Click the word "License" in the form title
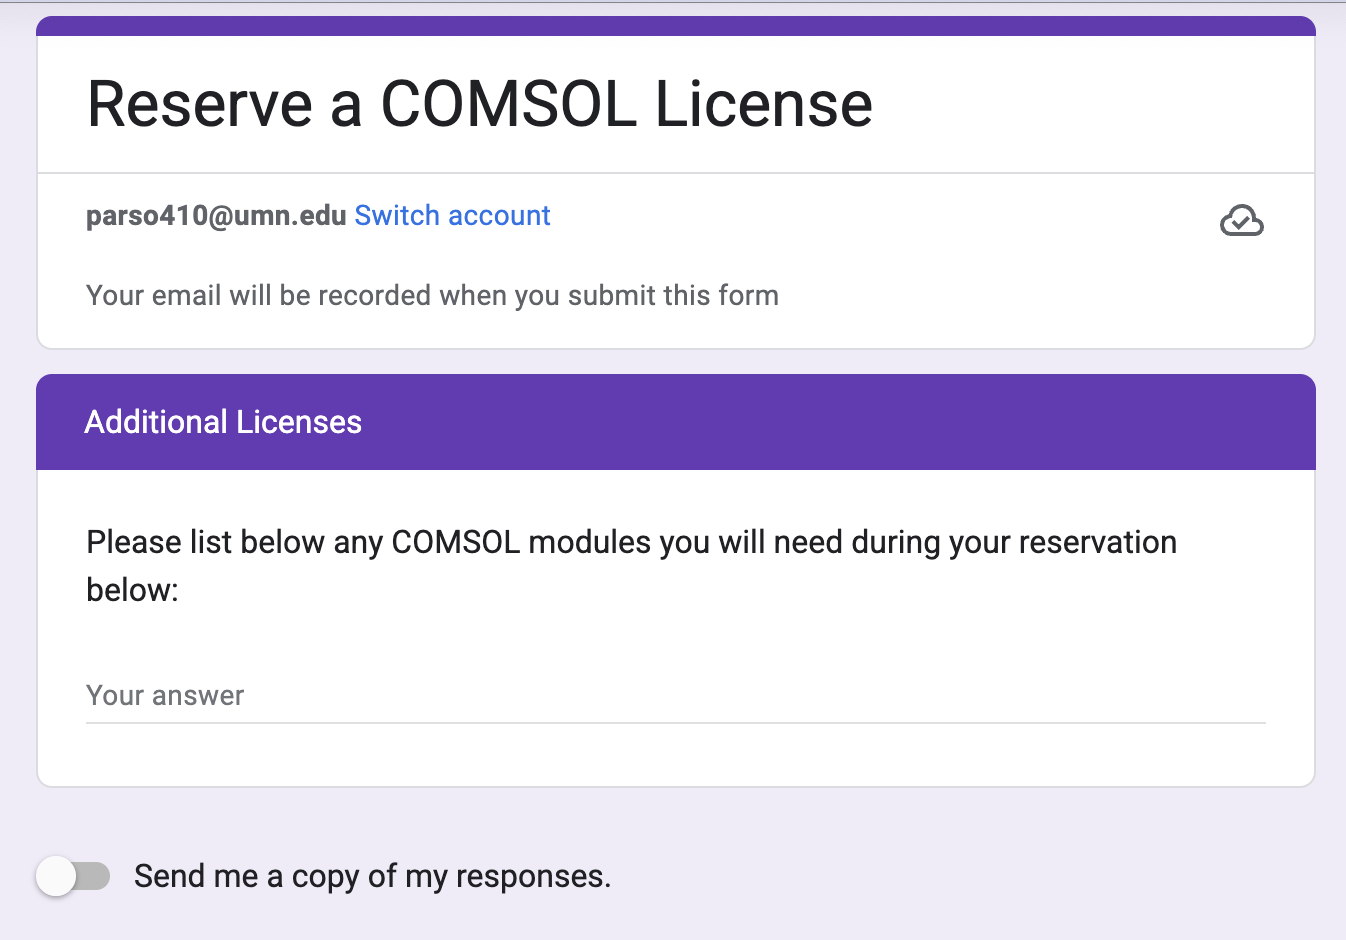 (x=764, y=104)
